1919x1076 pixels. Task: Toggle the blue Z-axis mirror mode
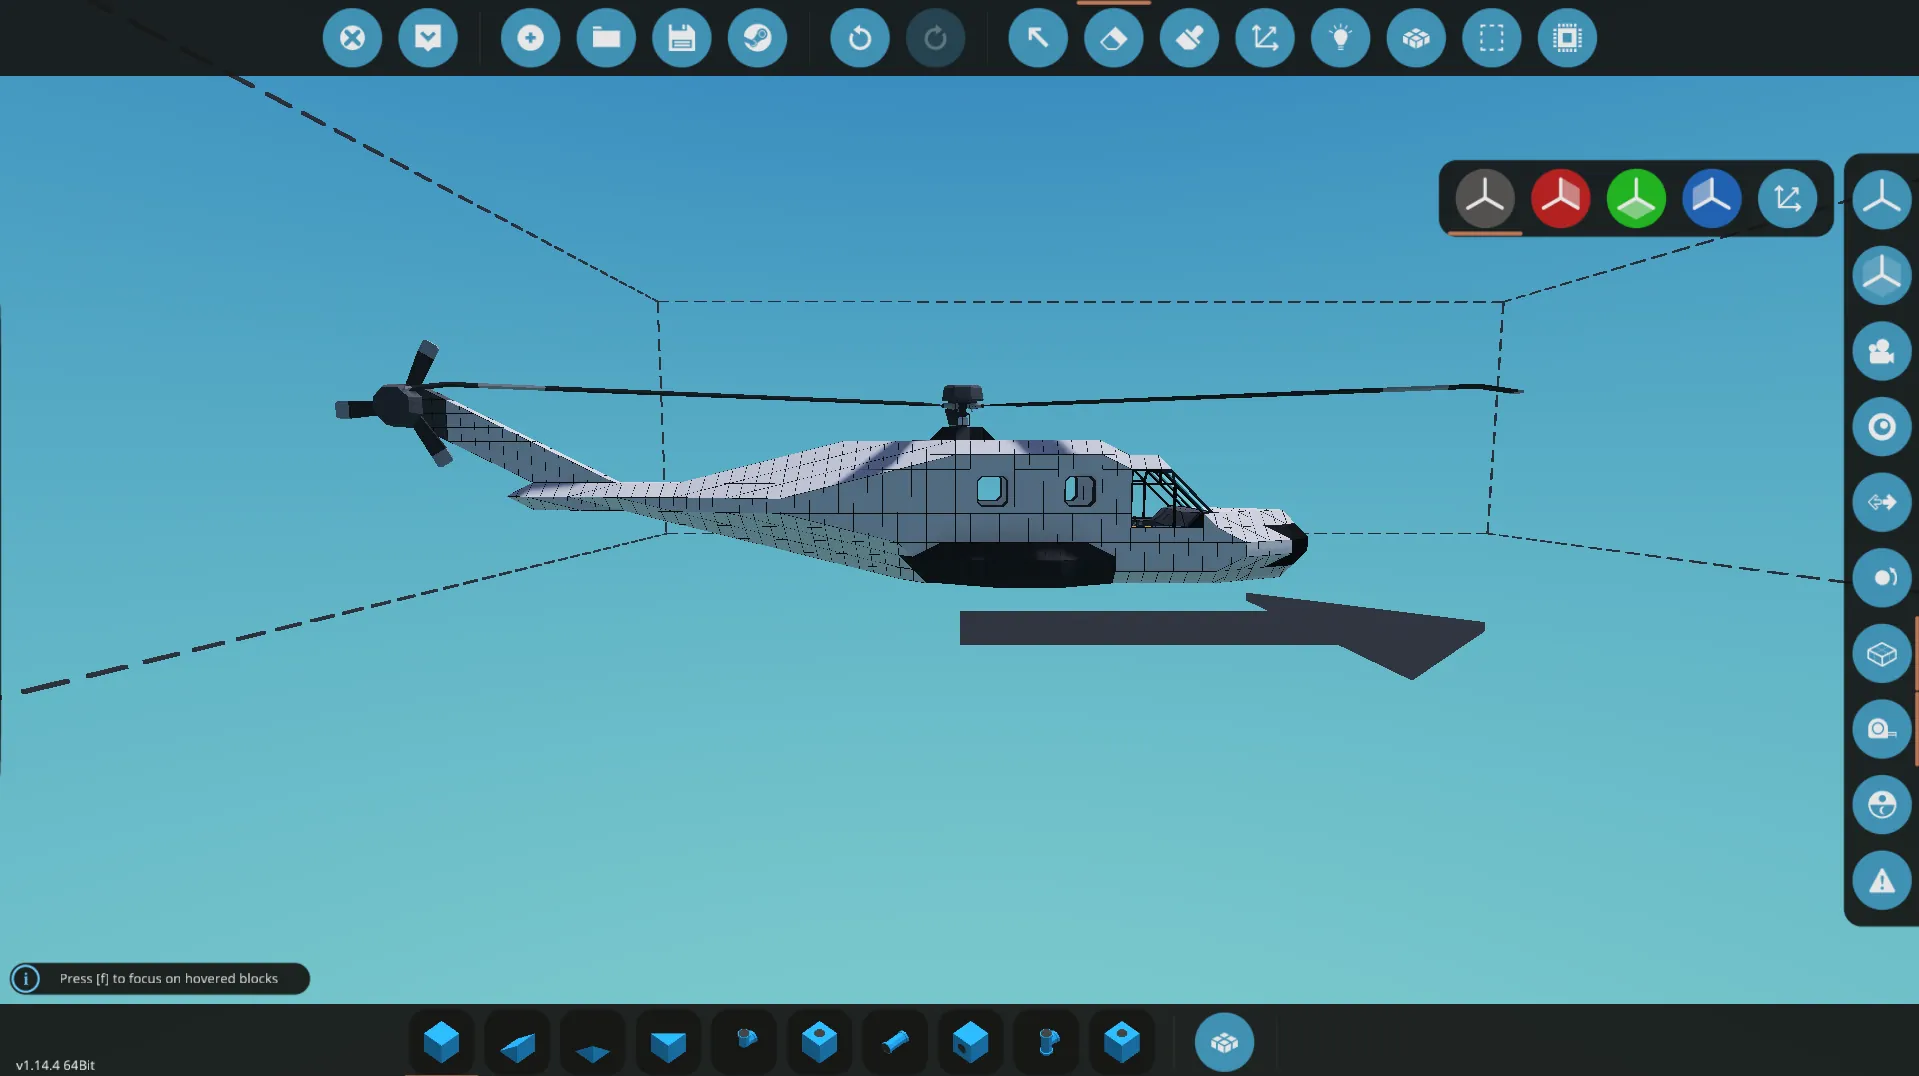coord(1711,198)
